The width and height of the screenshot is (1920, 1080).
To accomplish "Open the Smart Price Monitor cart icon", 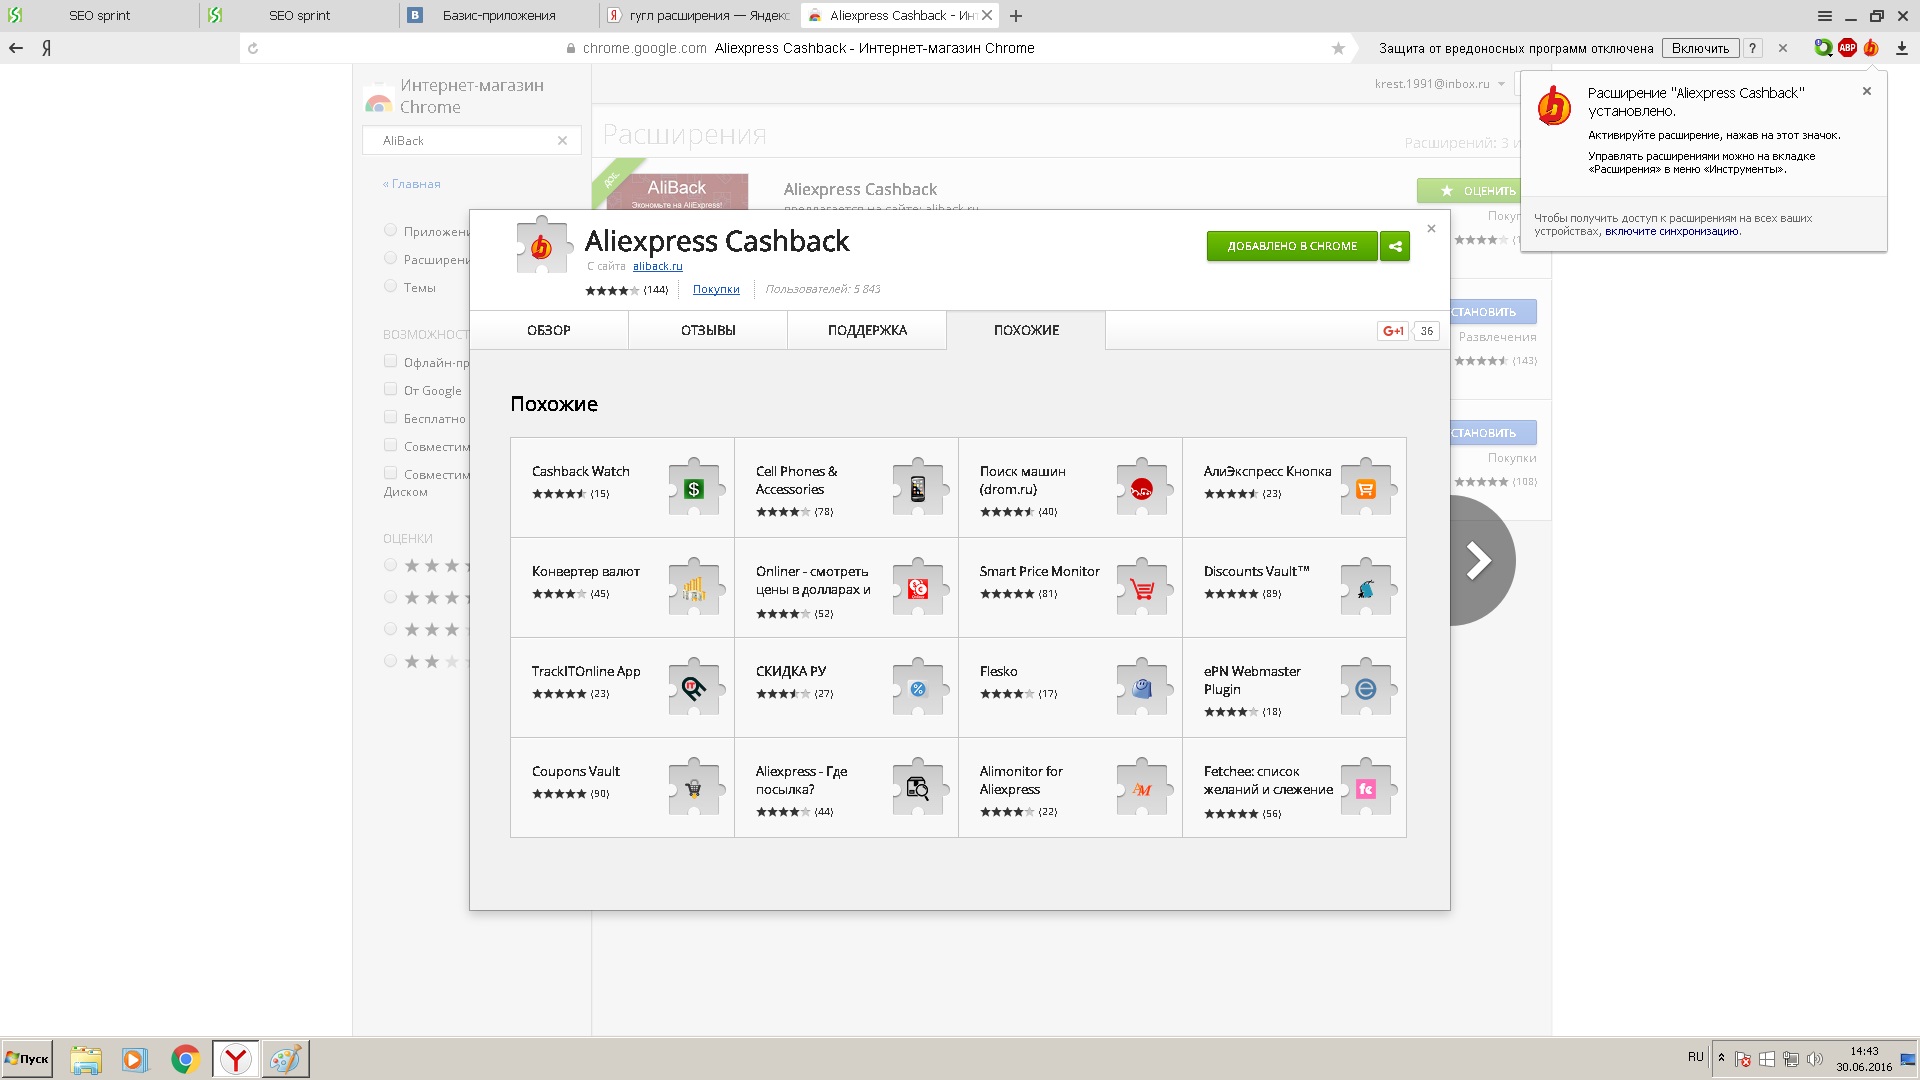I will (x=1142, y=589).
